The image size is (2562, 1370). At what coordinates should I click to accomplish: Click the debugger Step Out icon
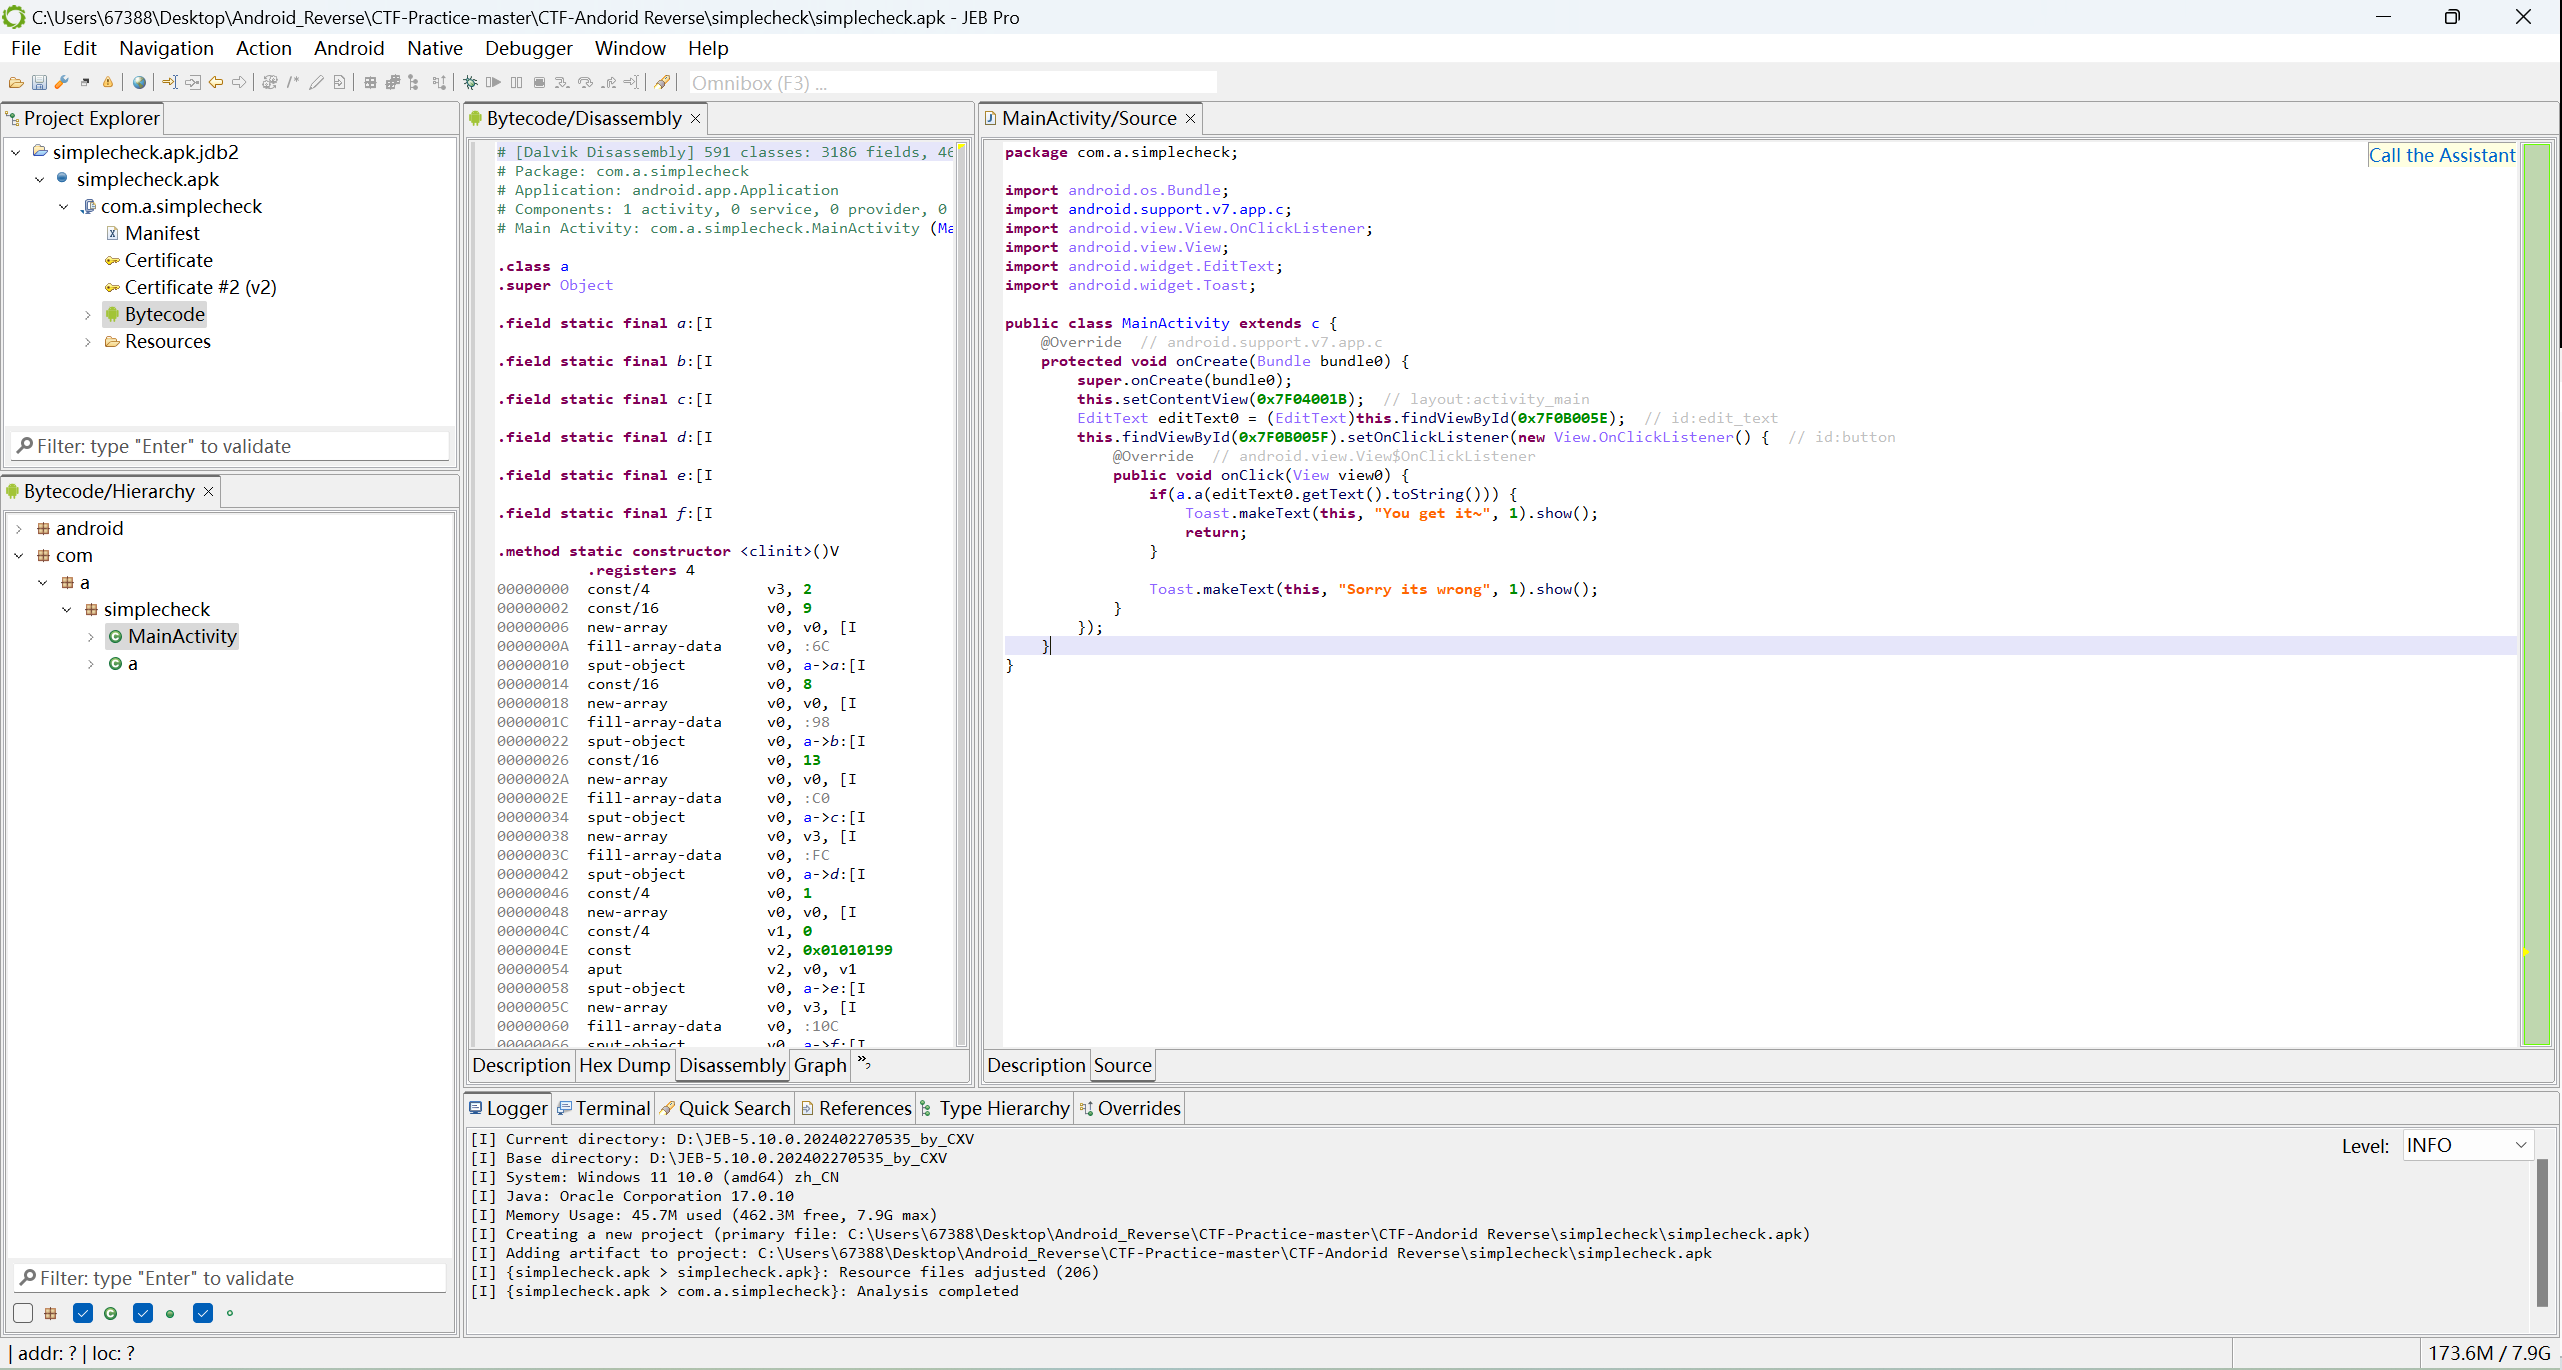click(608, 83)
